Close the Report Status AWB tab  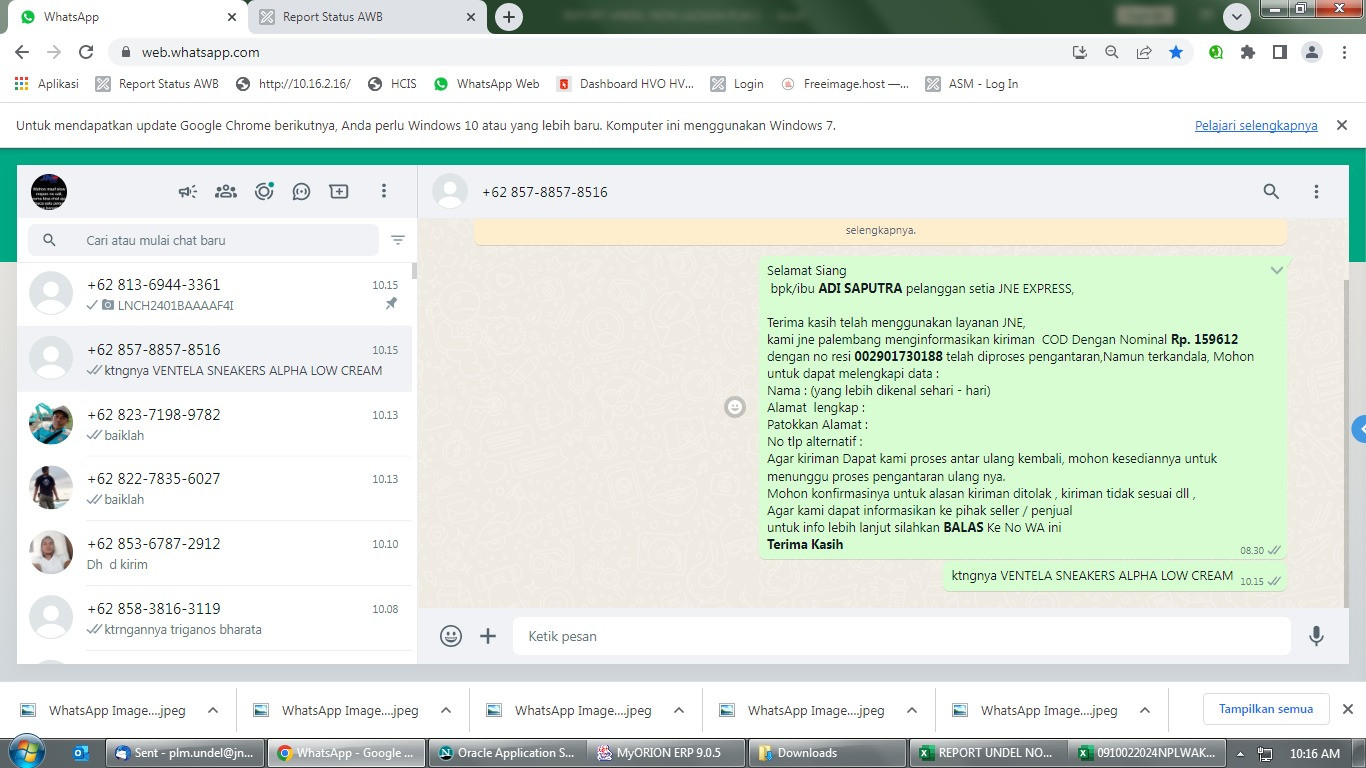[x=471, y=17]
